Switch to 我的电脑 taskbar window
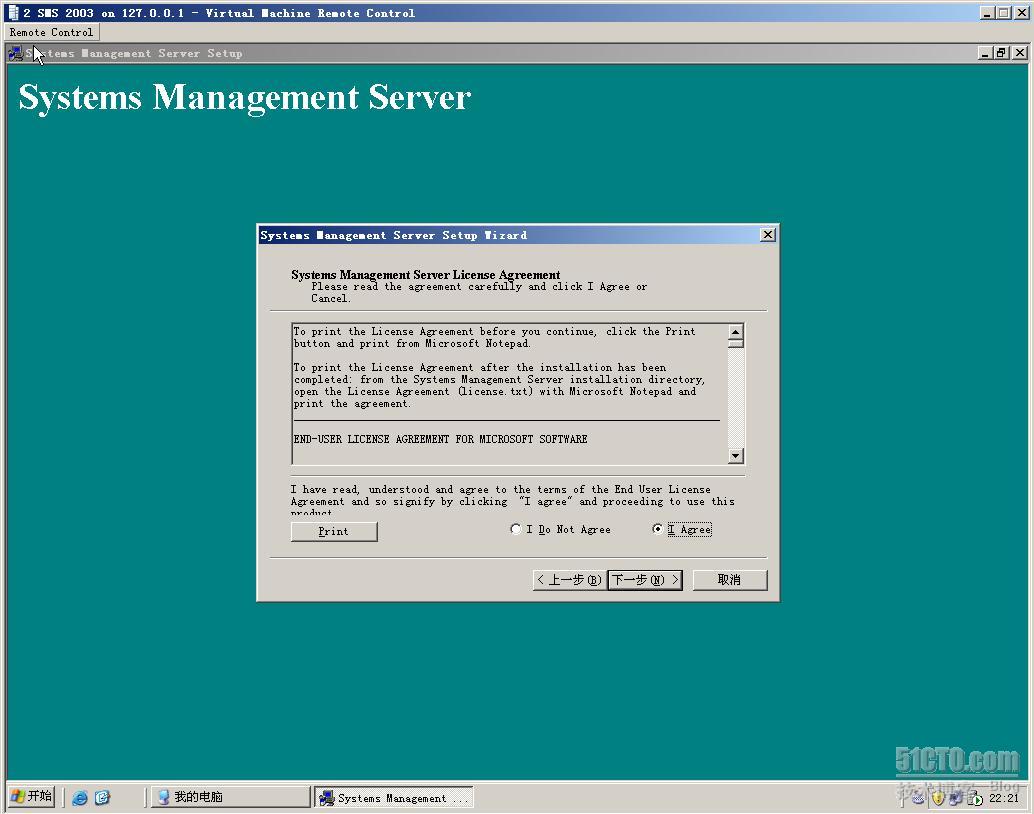Image resolution: width=1034 pixels, height=814 pixels. [230, 797]
